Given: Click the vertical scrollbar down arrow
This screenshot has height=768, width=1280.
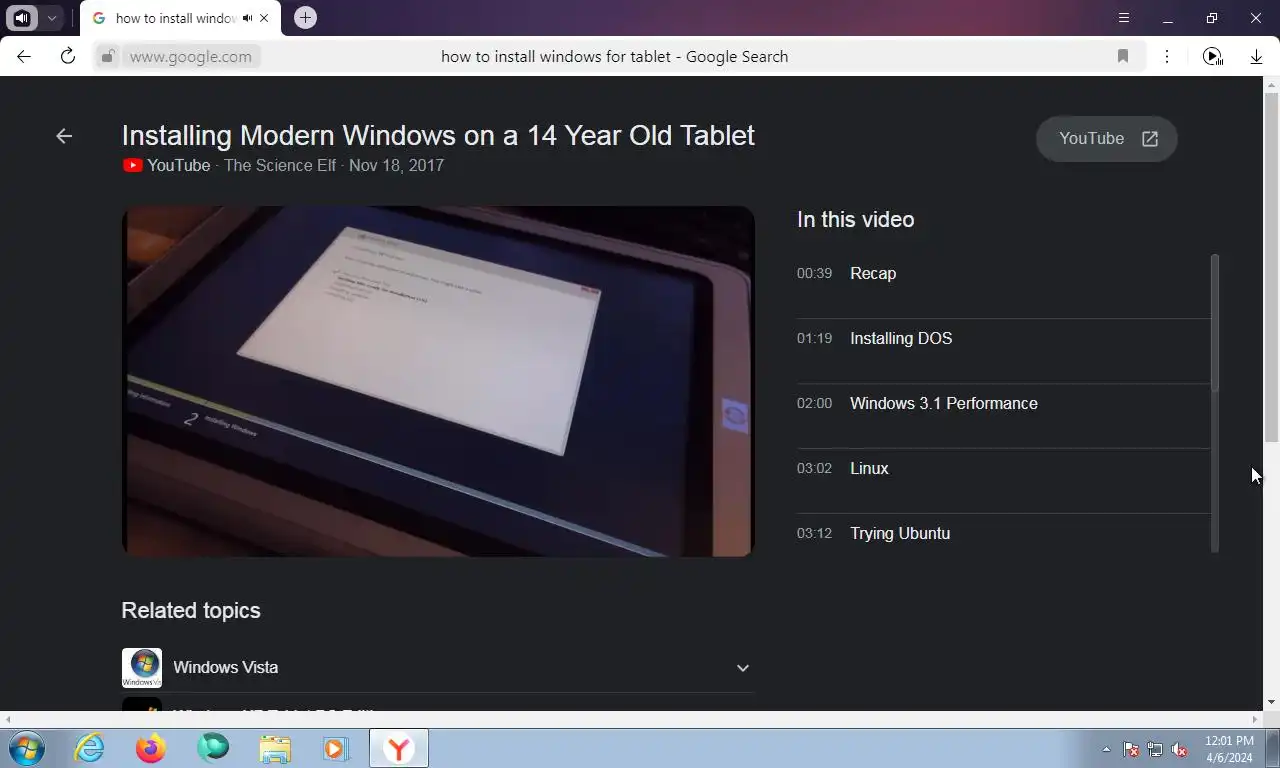Looking at the screenshot, I should click(x=1272, y=703).
